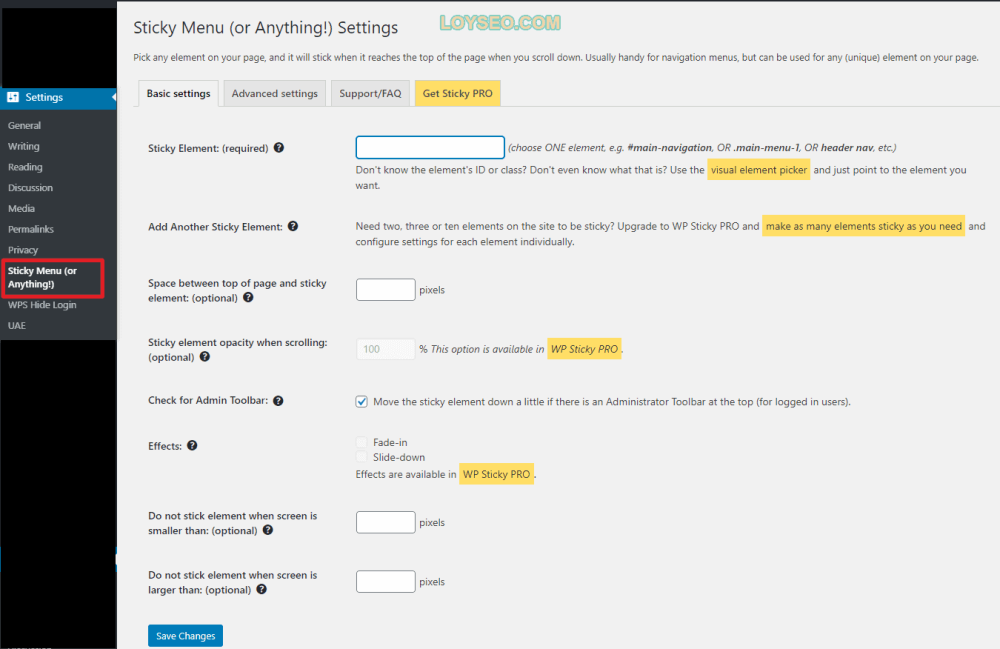Click the Fade-in label text
Screen dimensions: 1000x649
(390, 442)
